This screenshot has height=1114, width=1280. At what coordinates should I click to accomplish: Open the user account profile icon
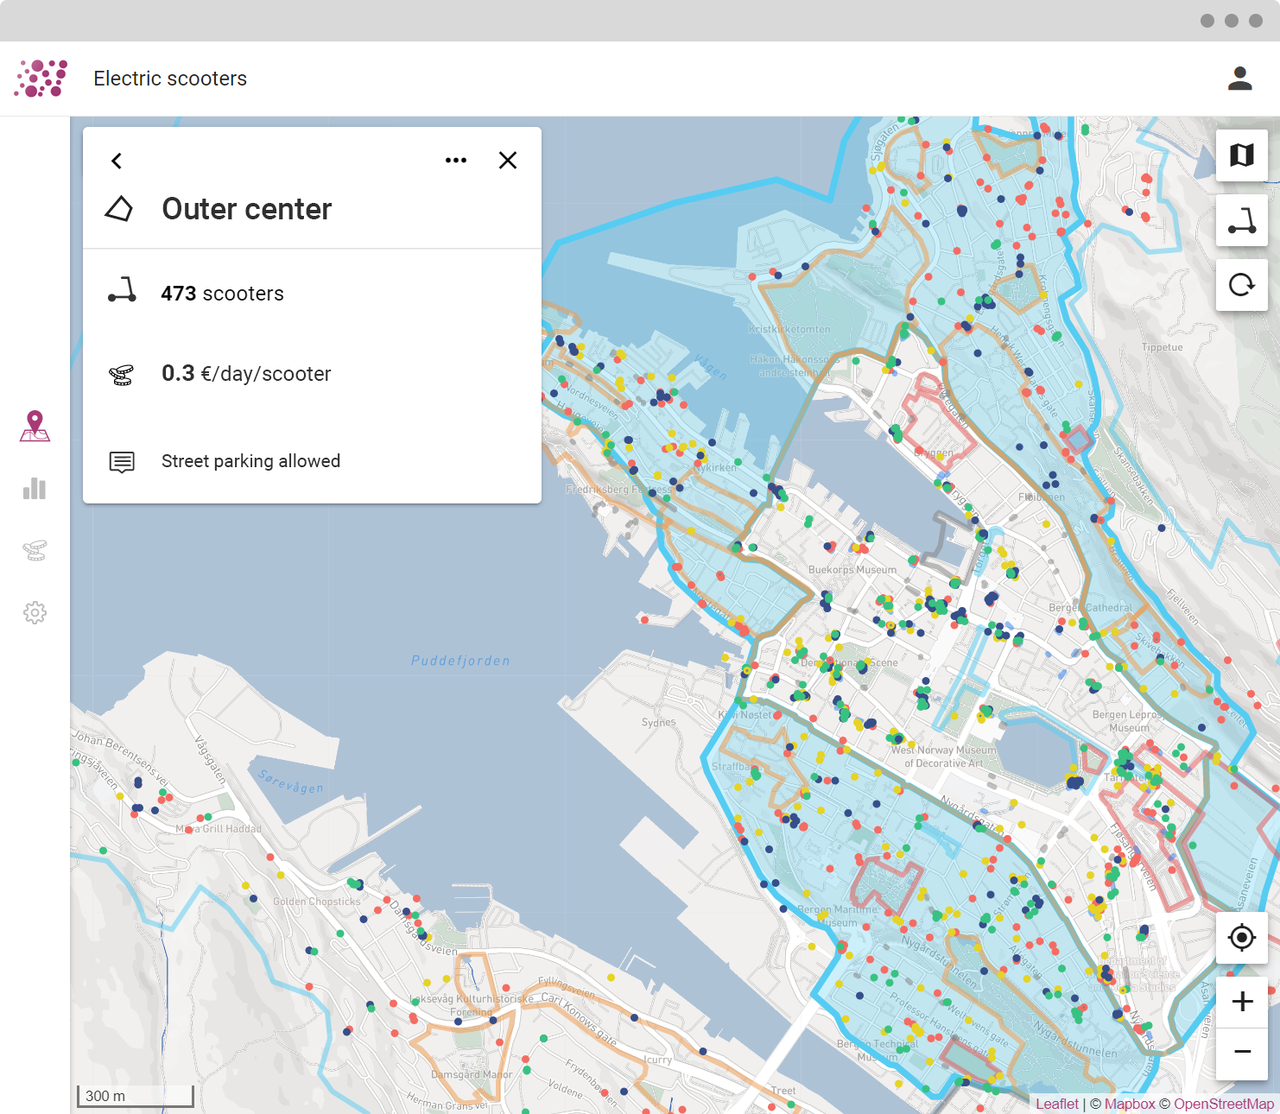(1240, 79)
